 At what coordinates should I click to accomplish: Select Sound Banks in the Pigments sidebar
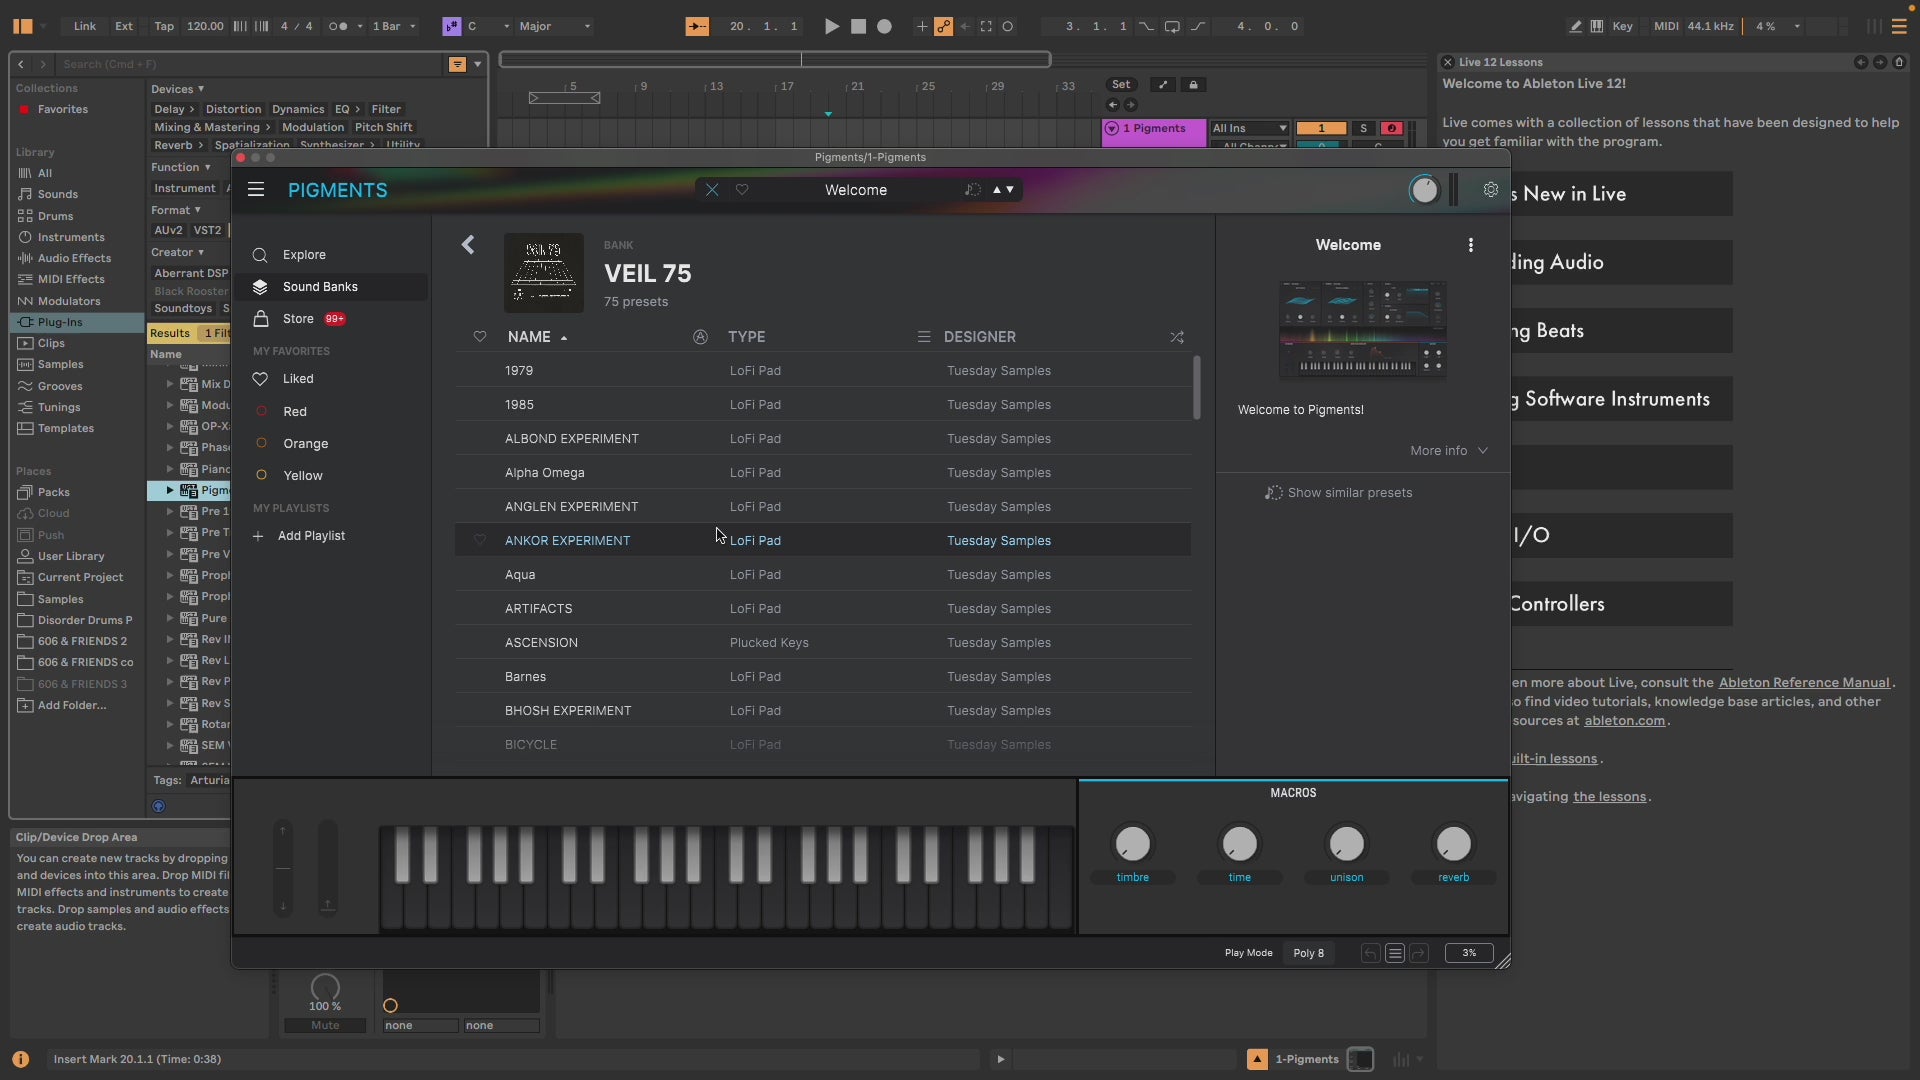[318, 287]
